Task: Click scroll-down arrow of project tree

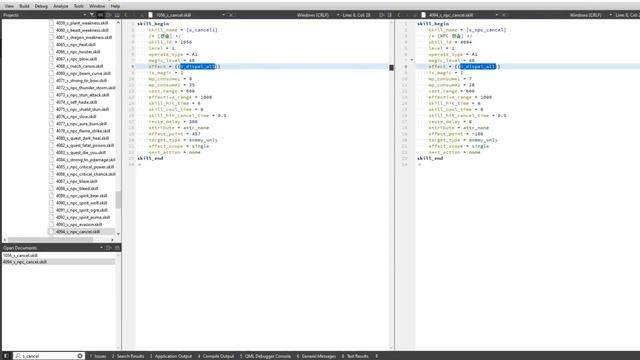Action: (x=118, y=234)
